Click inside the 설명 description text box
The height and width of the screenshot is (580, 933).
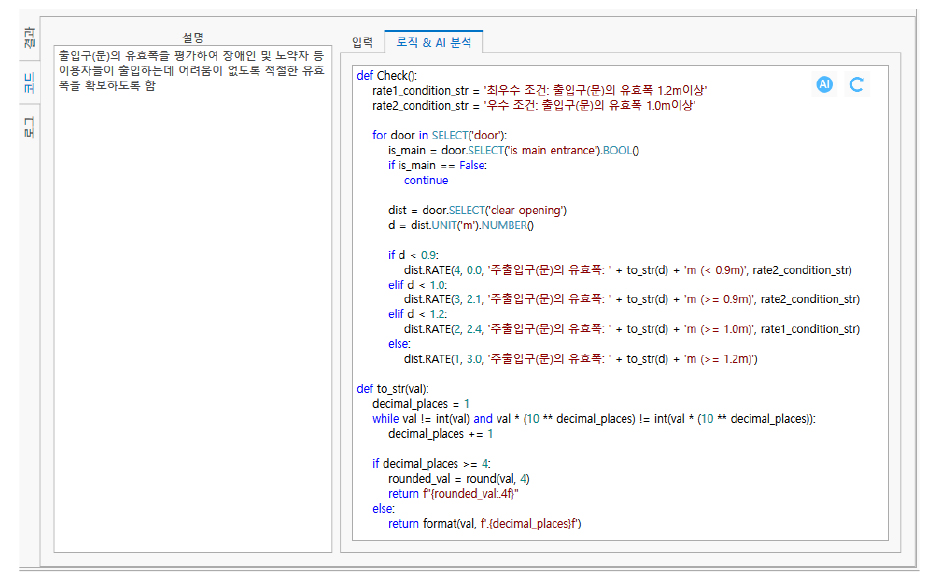click(193, 299)
